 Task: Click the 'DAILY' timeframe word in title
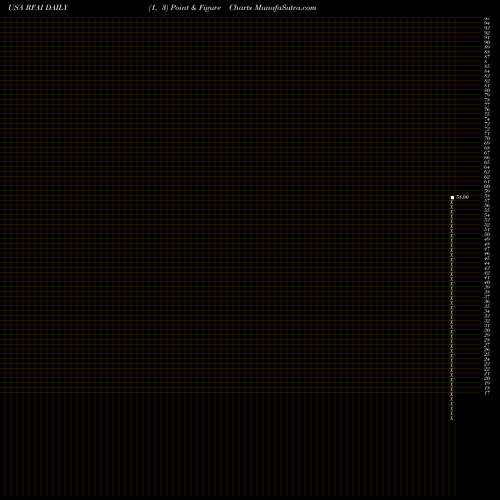coord(57,8)
